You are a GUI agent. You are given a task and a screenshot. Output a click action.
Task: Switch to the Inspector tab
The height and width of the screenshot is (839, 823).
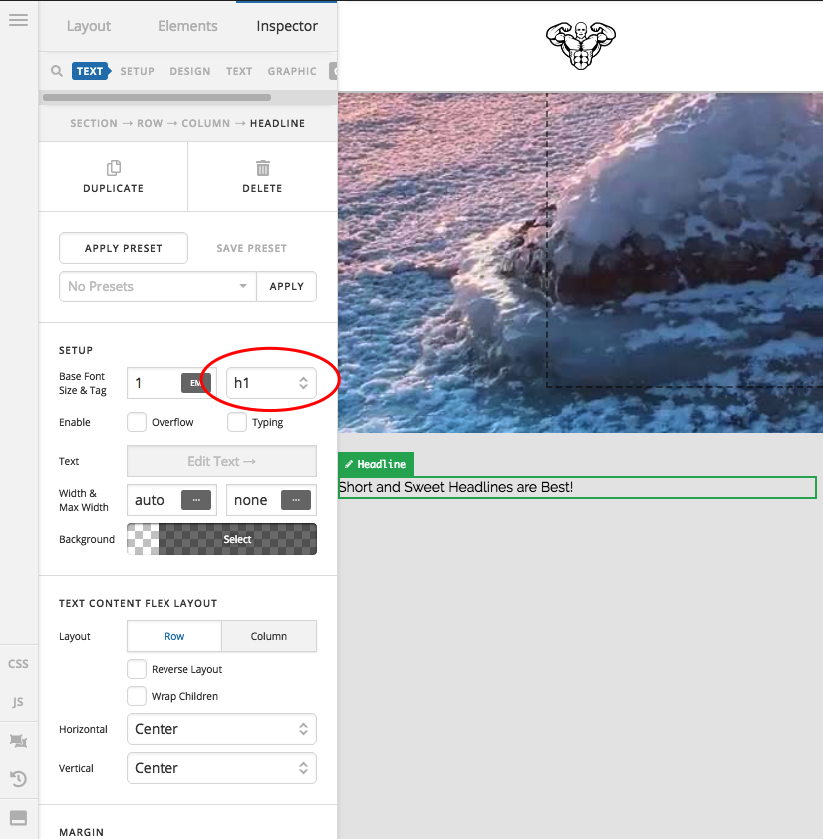287,26
